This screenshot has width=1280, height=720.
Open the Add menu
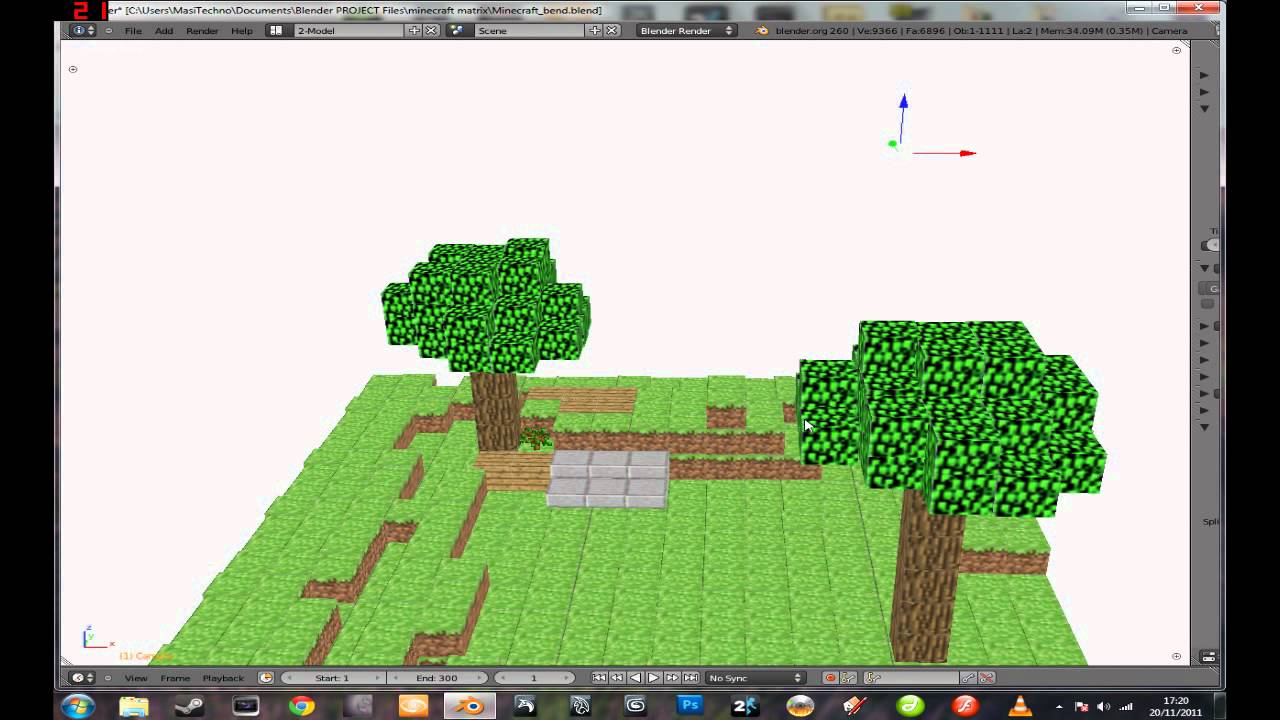click(163, 31)
